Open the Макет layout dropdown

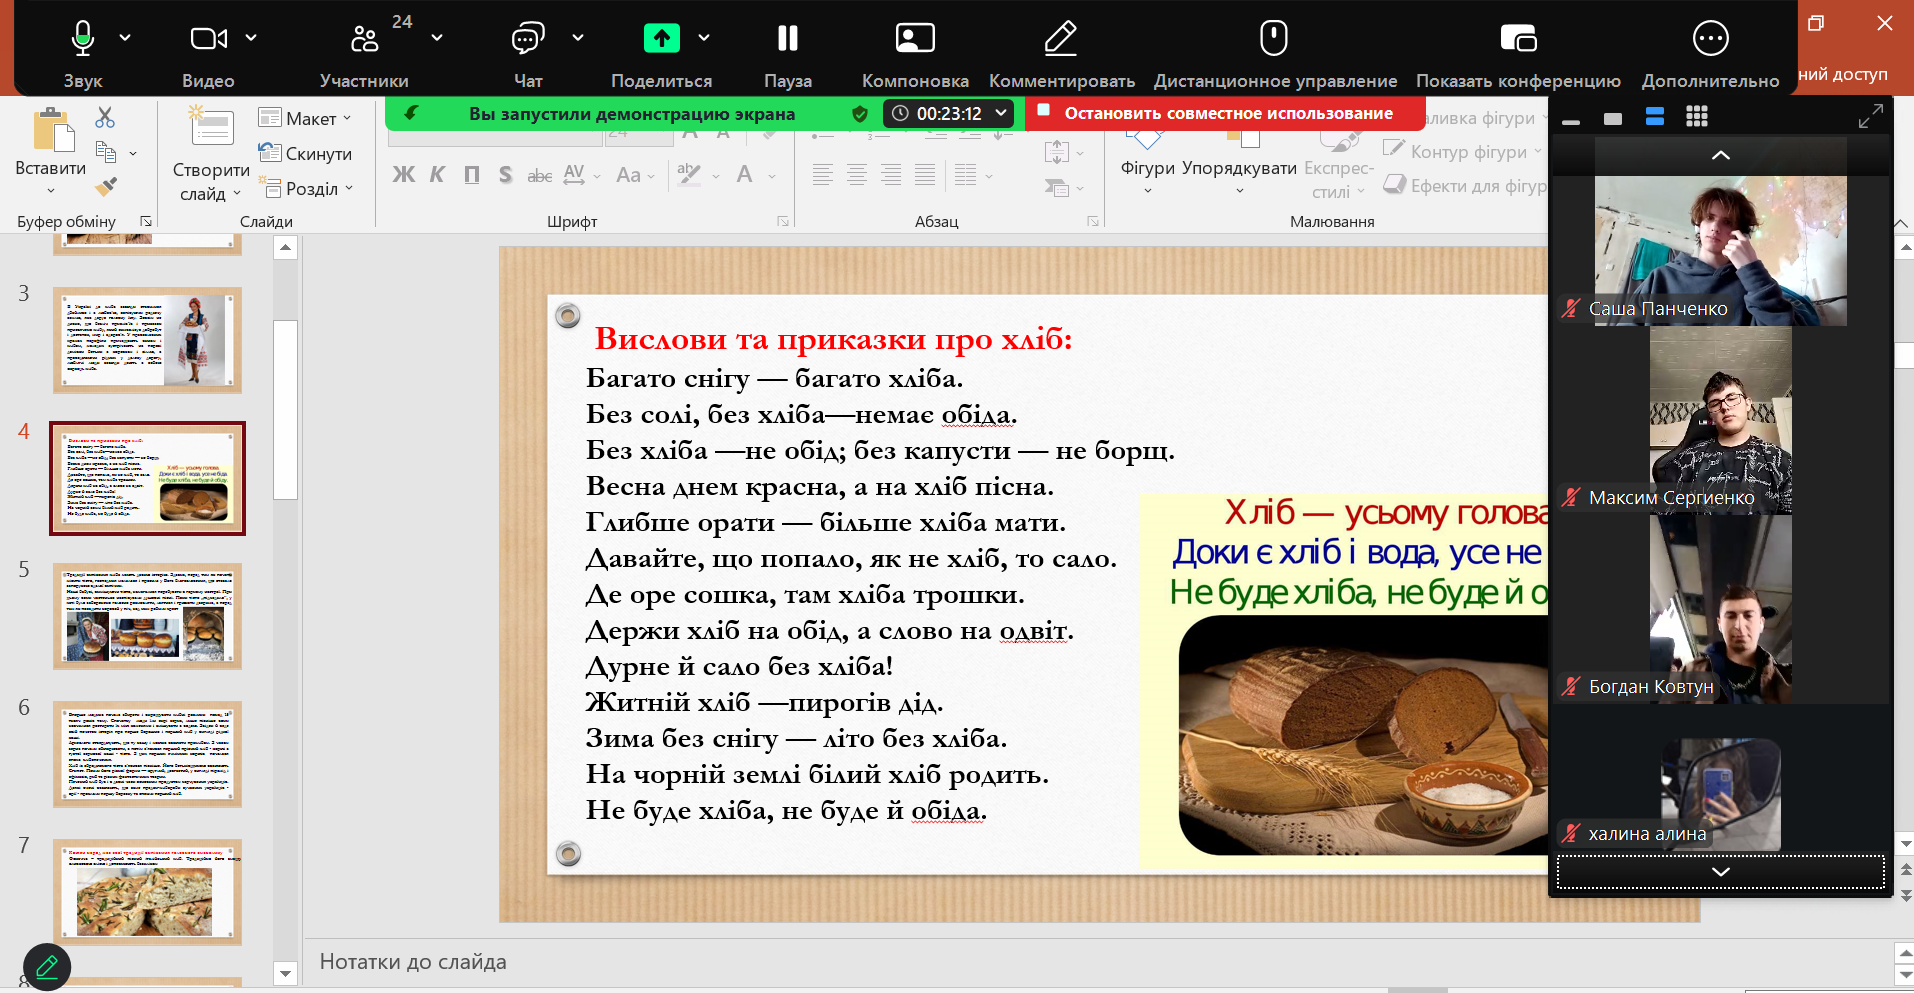305,118
